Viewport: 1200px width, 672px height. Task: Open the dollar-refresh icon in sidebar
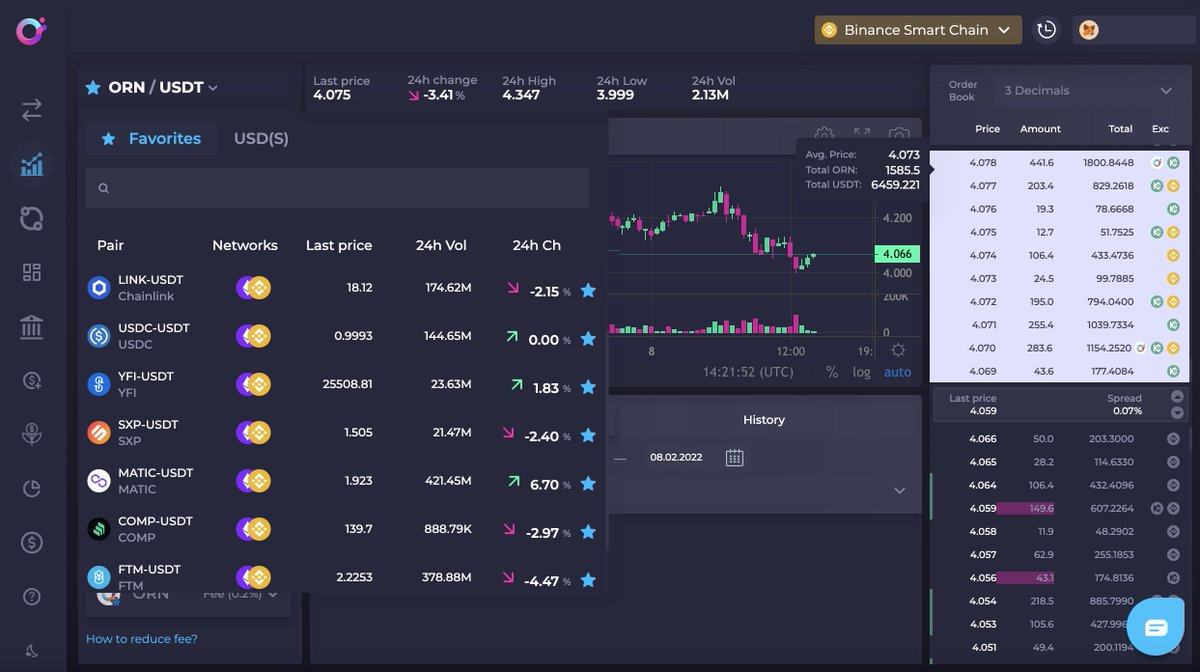click(32, 380)
